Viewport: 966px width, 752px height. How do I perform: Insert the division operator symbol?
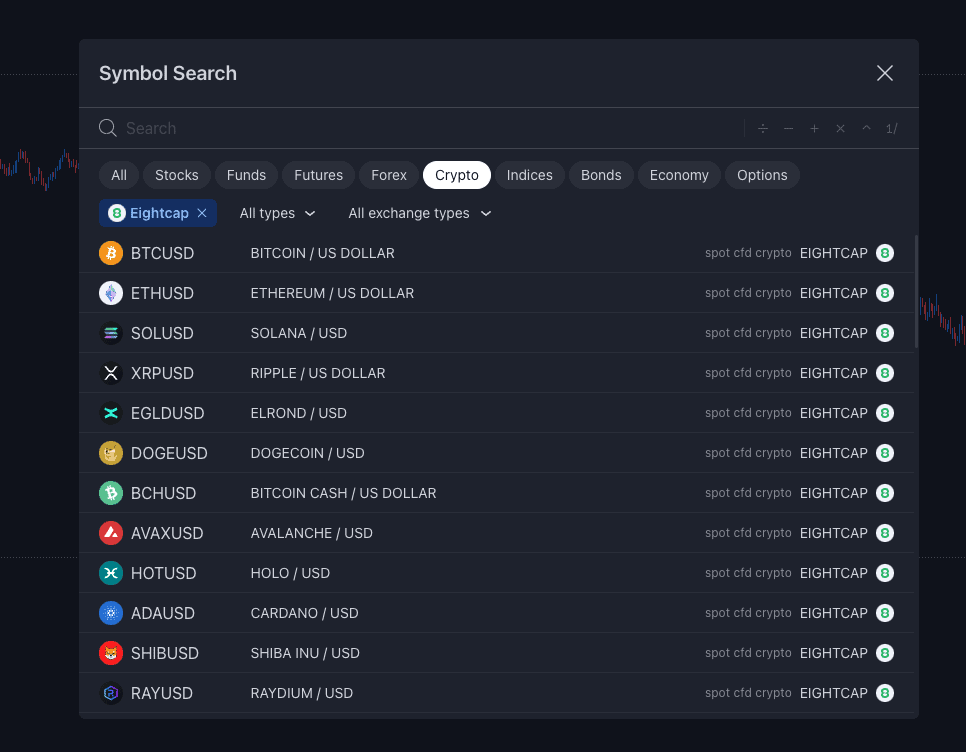point(763,129)
